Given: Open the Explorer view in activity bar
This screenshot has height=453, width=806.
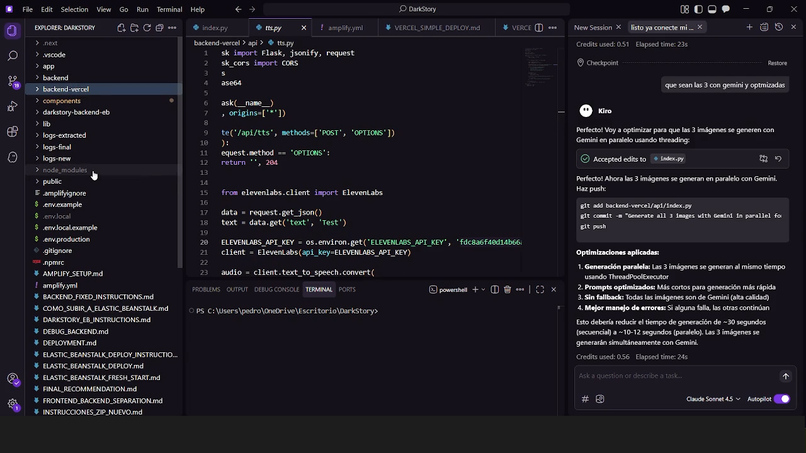Looking at the screenshot, I should coord(12,31).
